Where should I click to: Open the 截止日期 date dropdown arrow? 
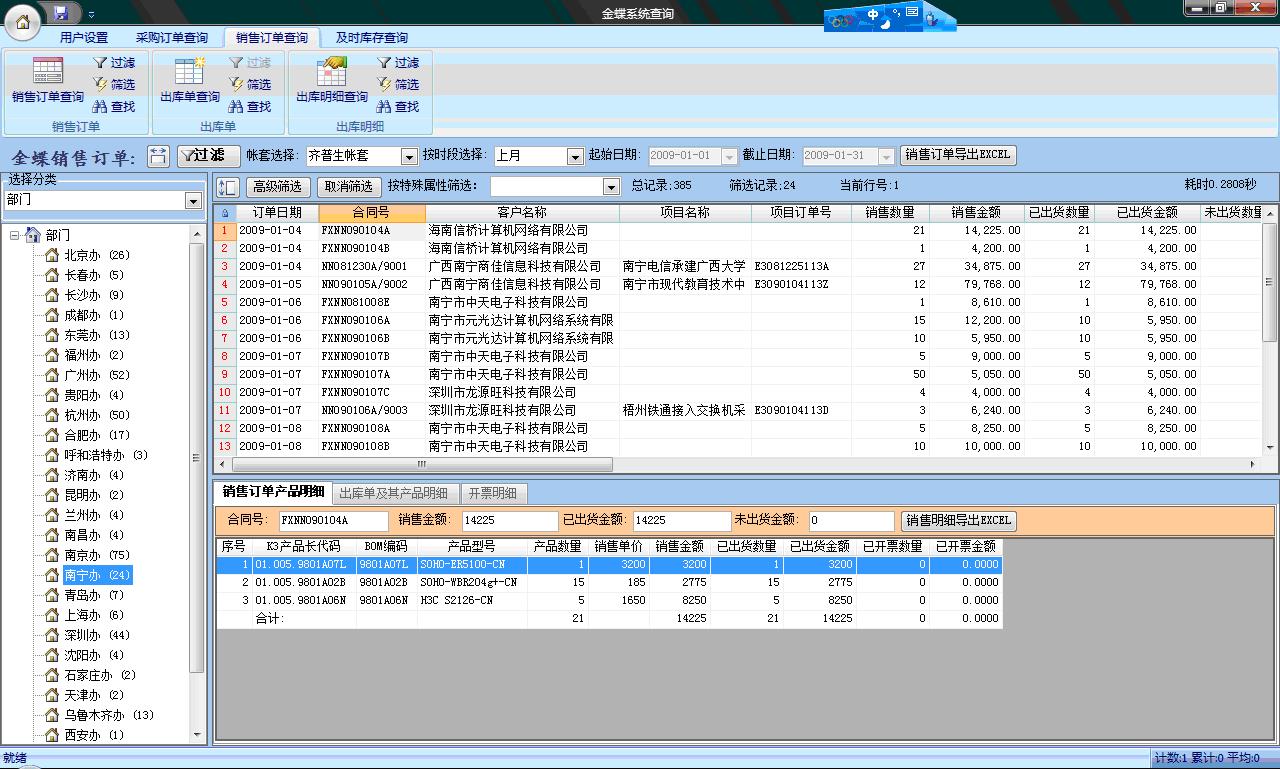[x=886, y=156]
